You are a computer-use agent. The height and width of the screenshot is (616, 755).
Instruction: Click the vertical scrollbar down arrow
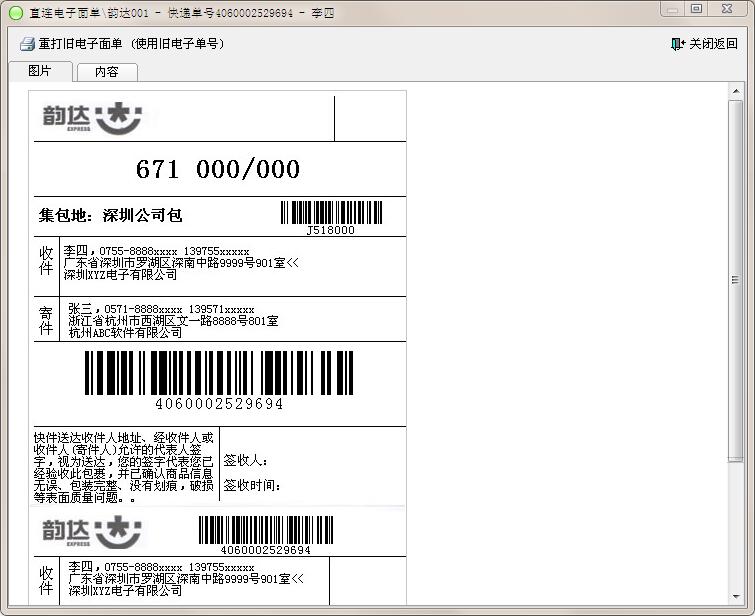coord(738,596)
